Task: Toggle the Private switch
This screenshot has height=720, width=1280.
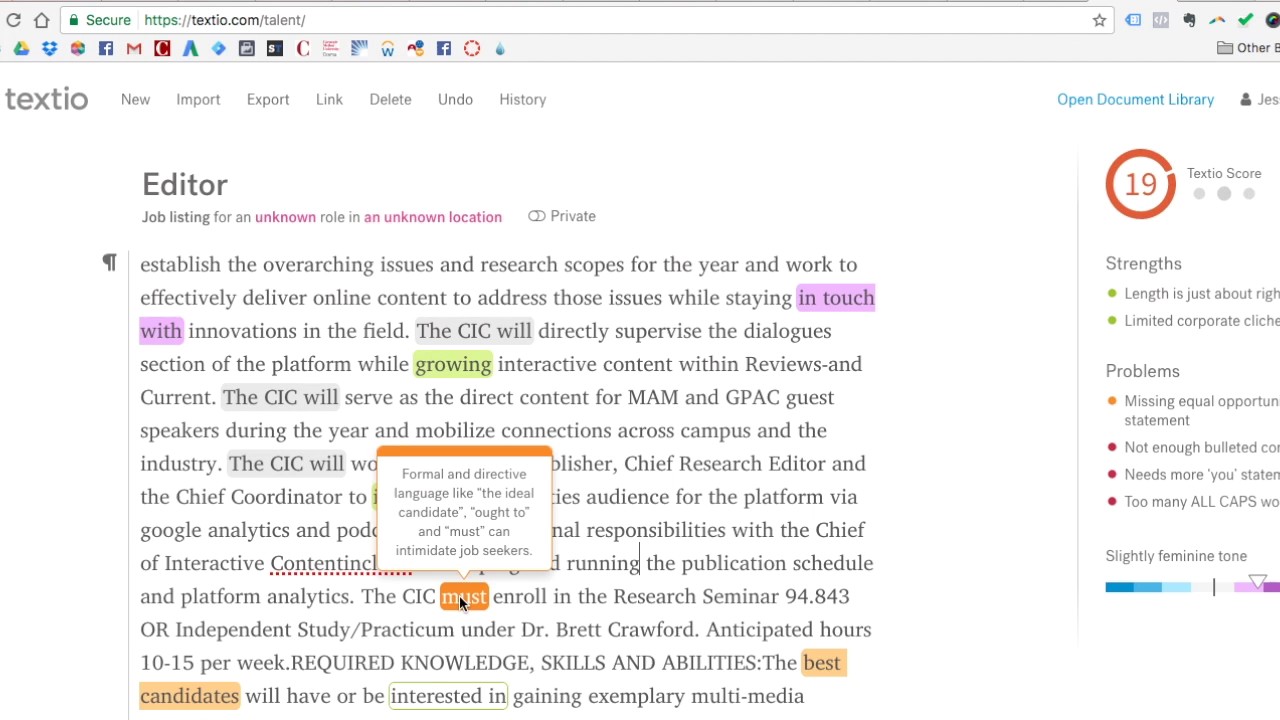Action: click(x=537, y=216)
